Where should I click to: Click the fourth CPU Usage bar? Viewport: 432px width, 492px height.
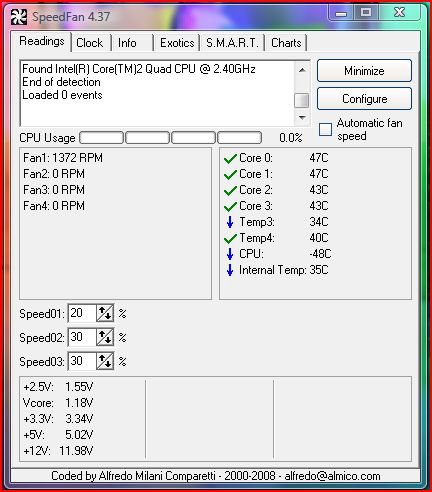(239, 138)
